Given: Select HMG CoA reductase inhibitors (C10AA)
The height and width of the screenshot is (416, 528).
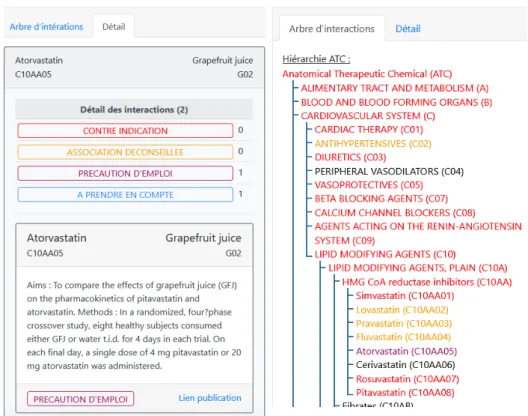Looking at the screenshot, I should point(427,282).
